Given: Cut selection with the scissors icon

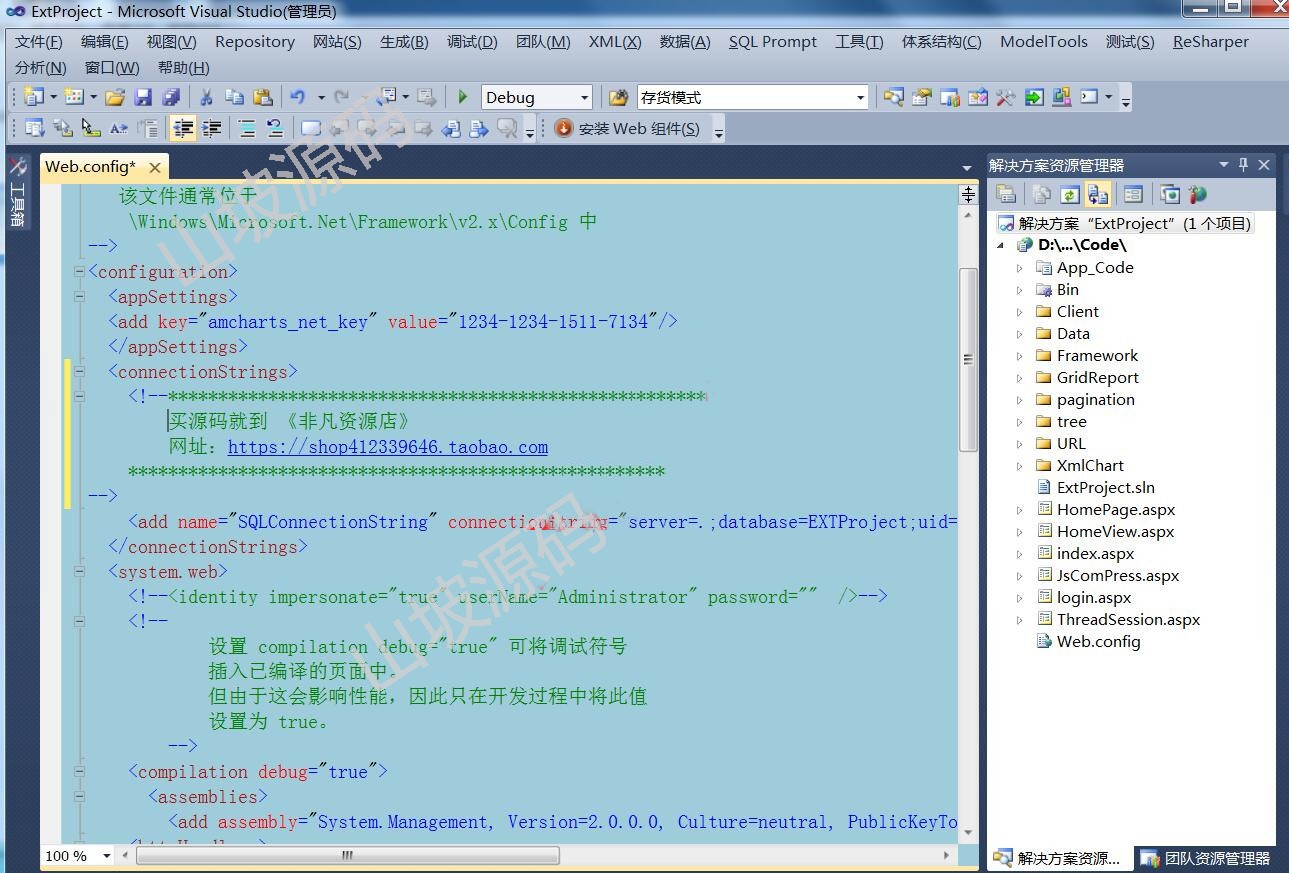Looking at the screenshot, I should [x=206, y=97].
